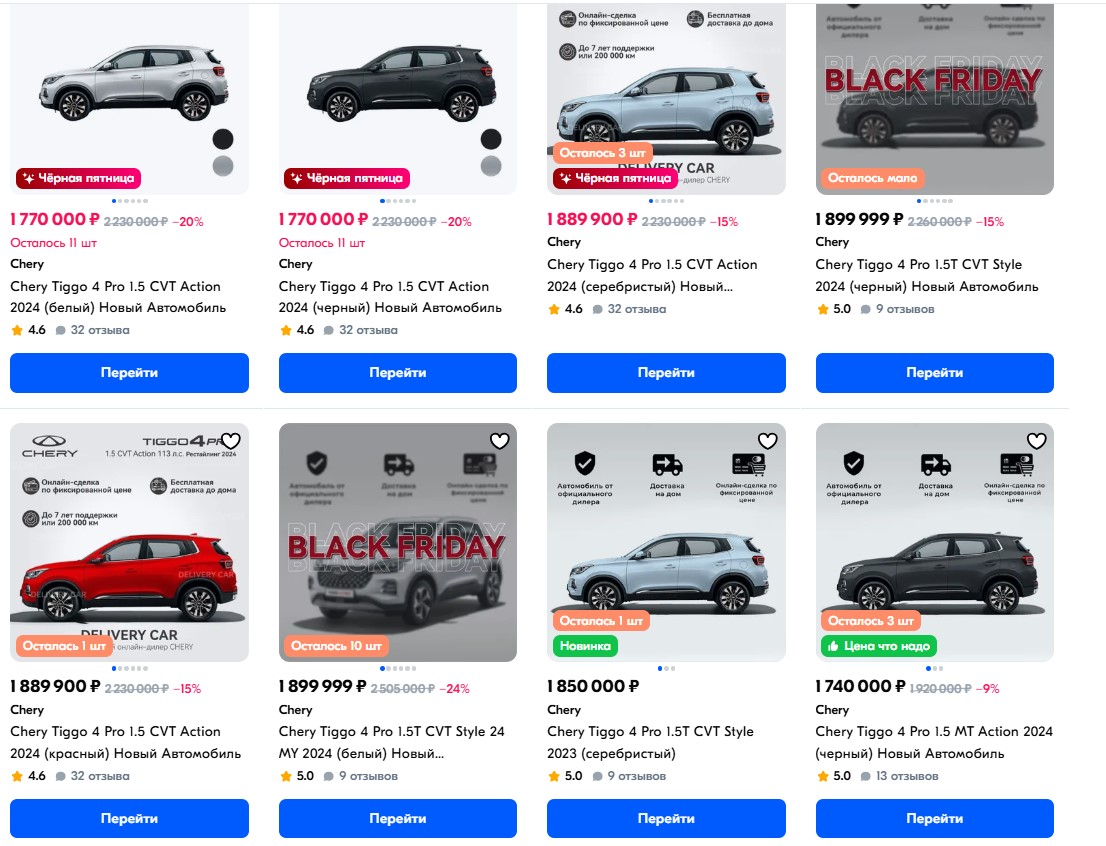Click Перейти for white Tiggo at 1 770 000 ₽
The height and width of the screenshot is (846, 1106).
(129, 373)
